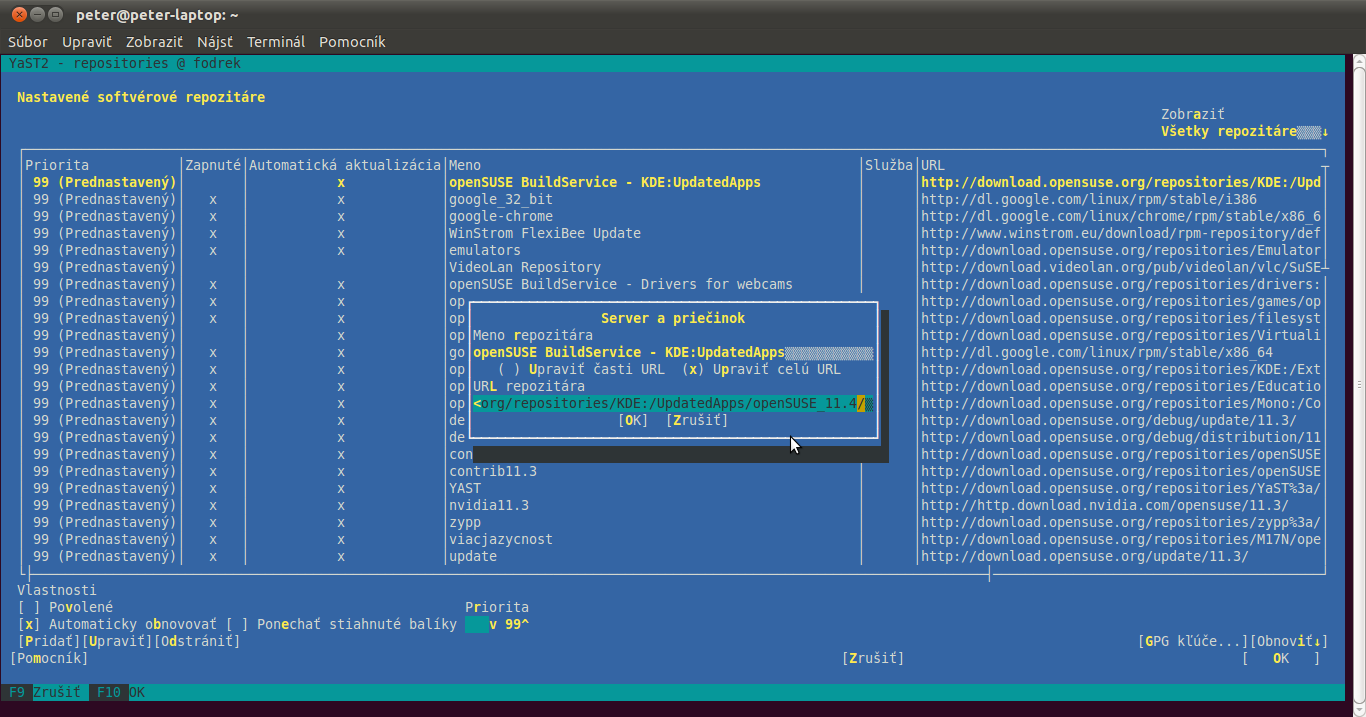Click the bottom Zrušiť button of main screen
The width and height of the screenshot is (1366, 717).
tap(873, 658)
